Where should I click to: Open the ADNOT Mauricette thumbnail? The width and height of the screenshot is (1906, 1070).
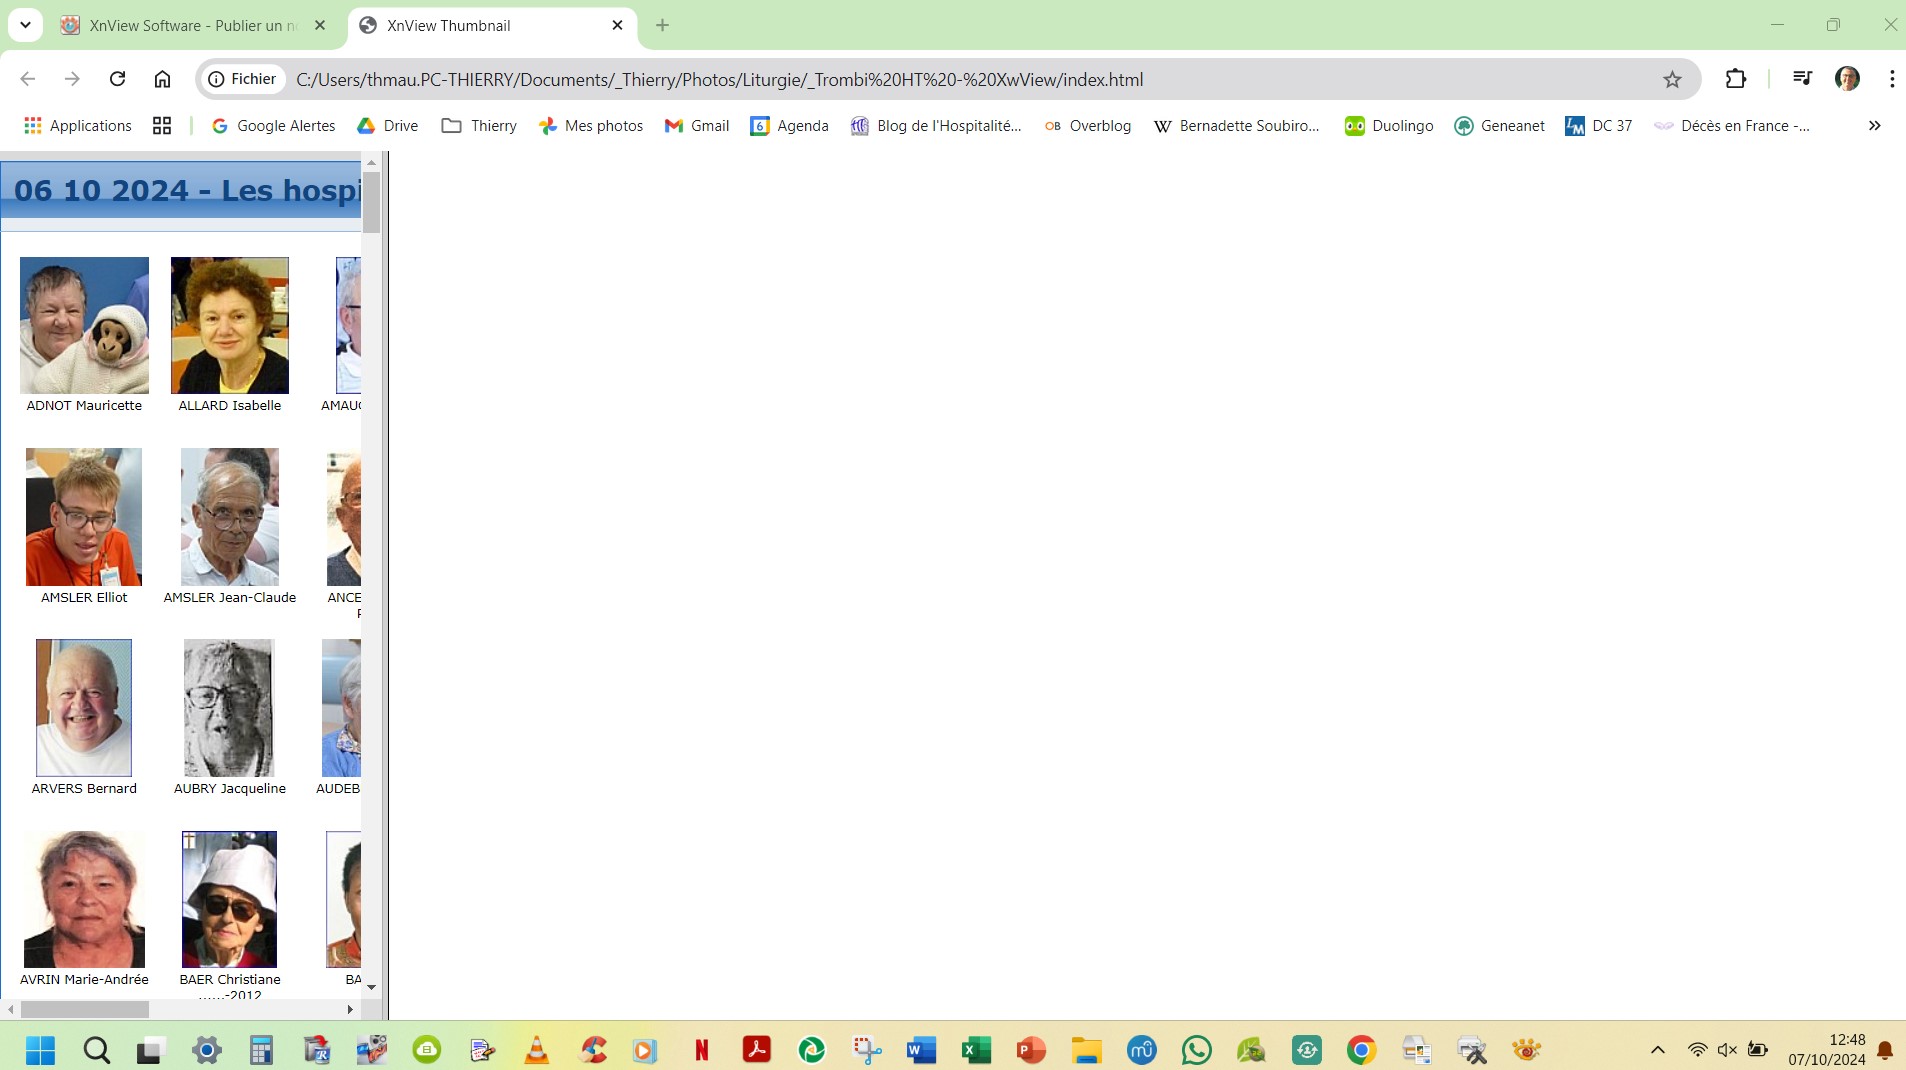84,325
